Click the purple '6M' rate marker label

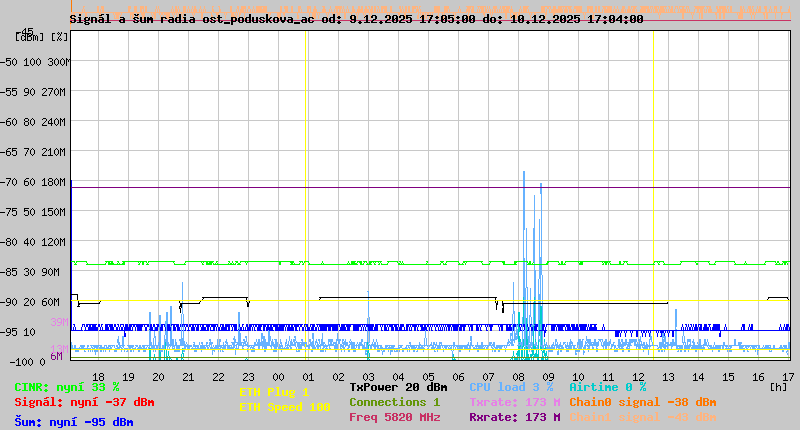[x=57, y=356]
